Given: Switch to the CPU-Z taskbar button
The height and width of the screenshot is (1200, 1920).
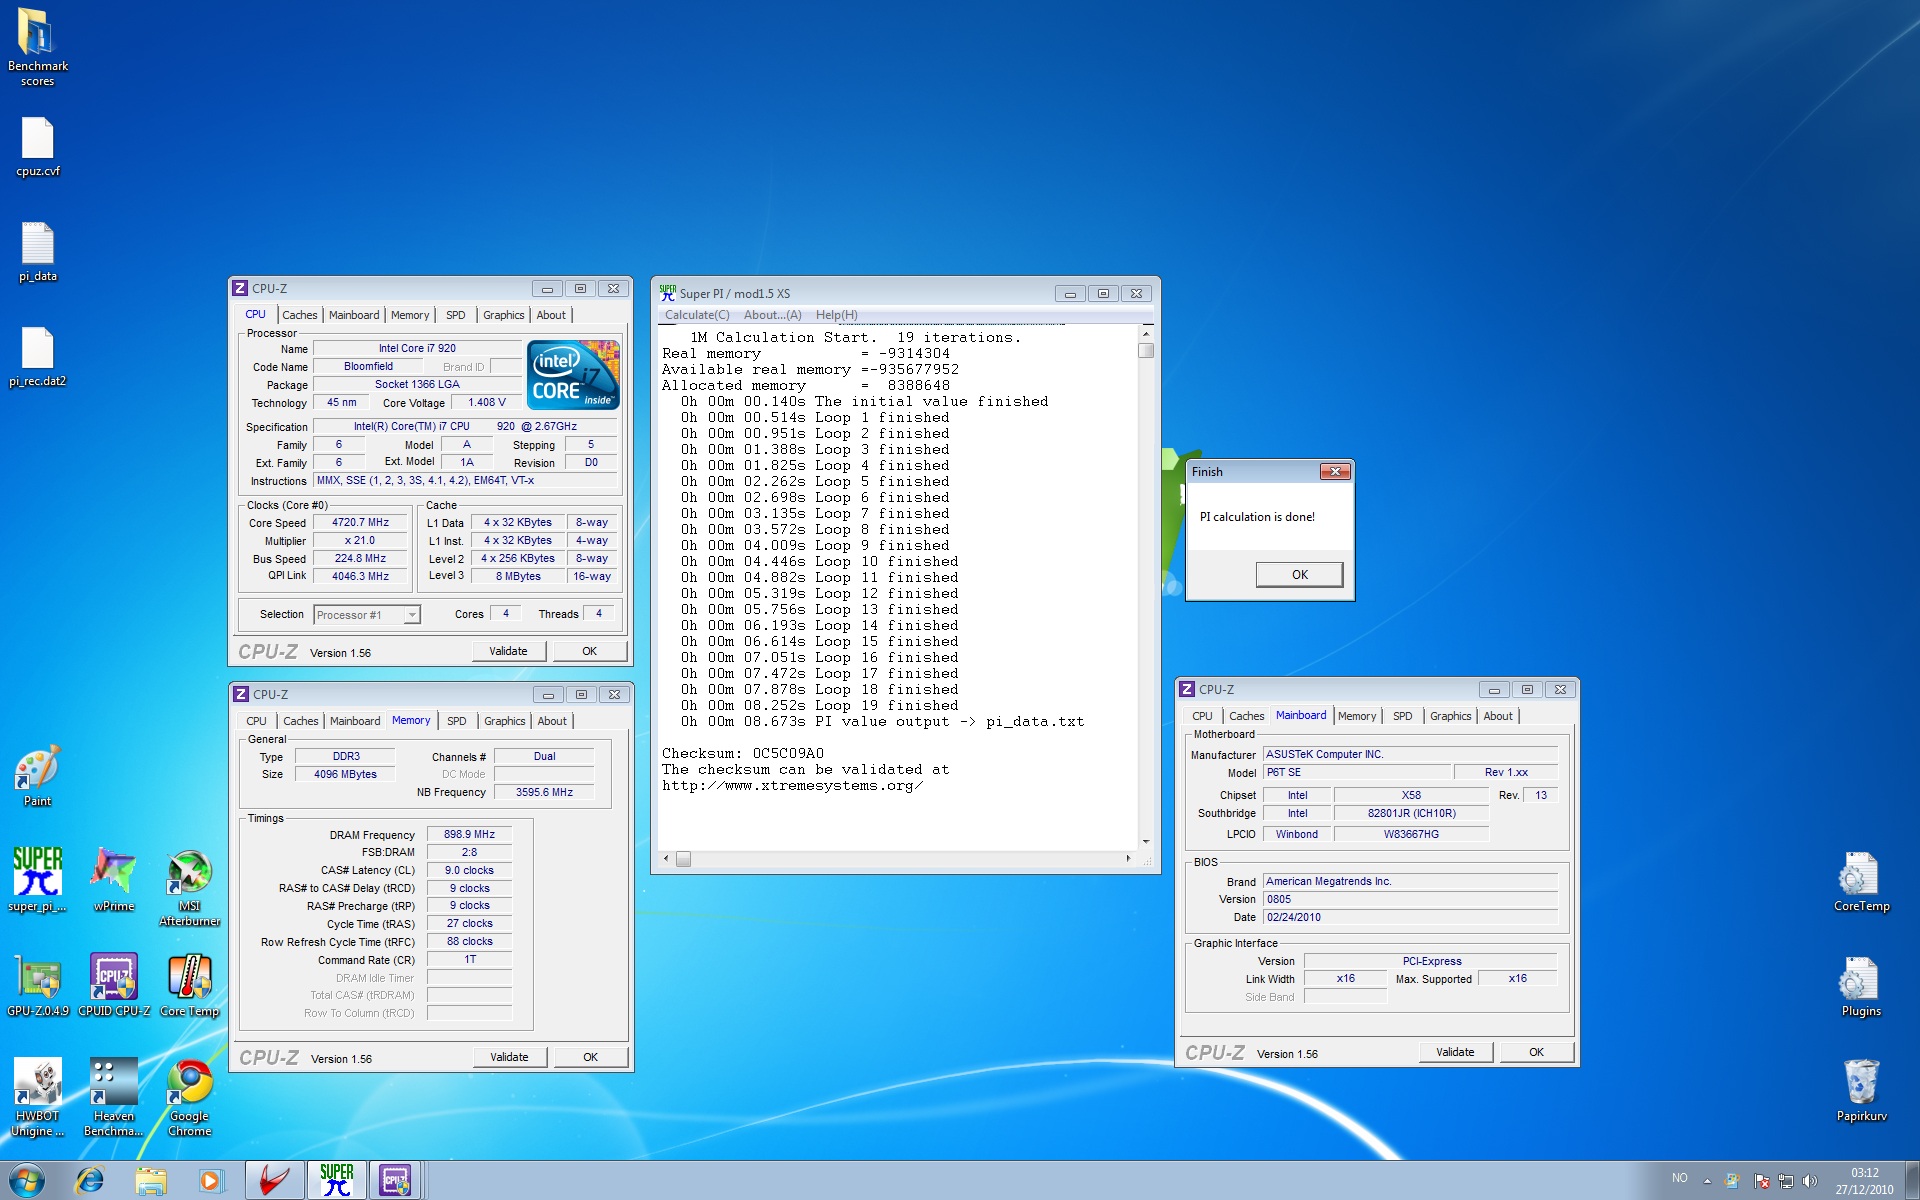Looking at the screenshot, I should (396, 1181).
